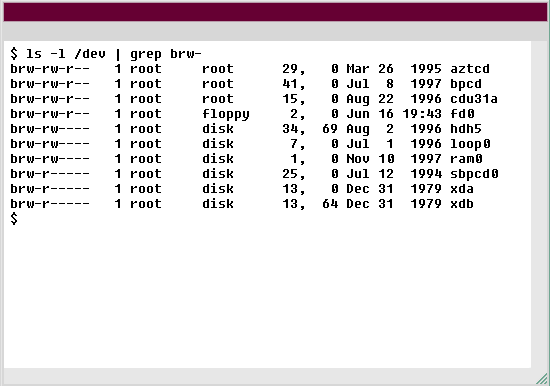Click the gray status bar at the bottom
550x386 pixels.
click(x=269, y=376)
